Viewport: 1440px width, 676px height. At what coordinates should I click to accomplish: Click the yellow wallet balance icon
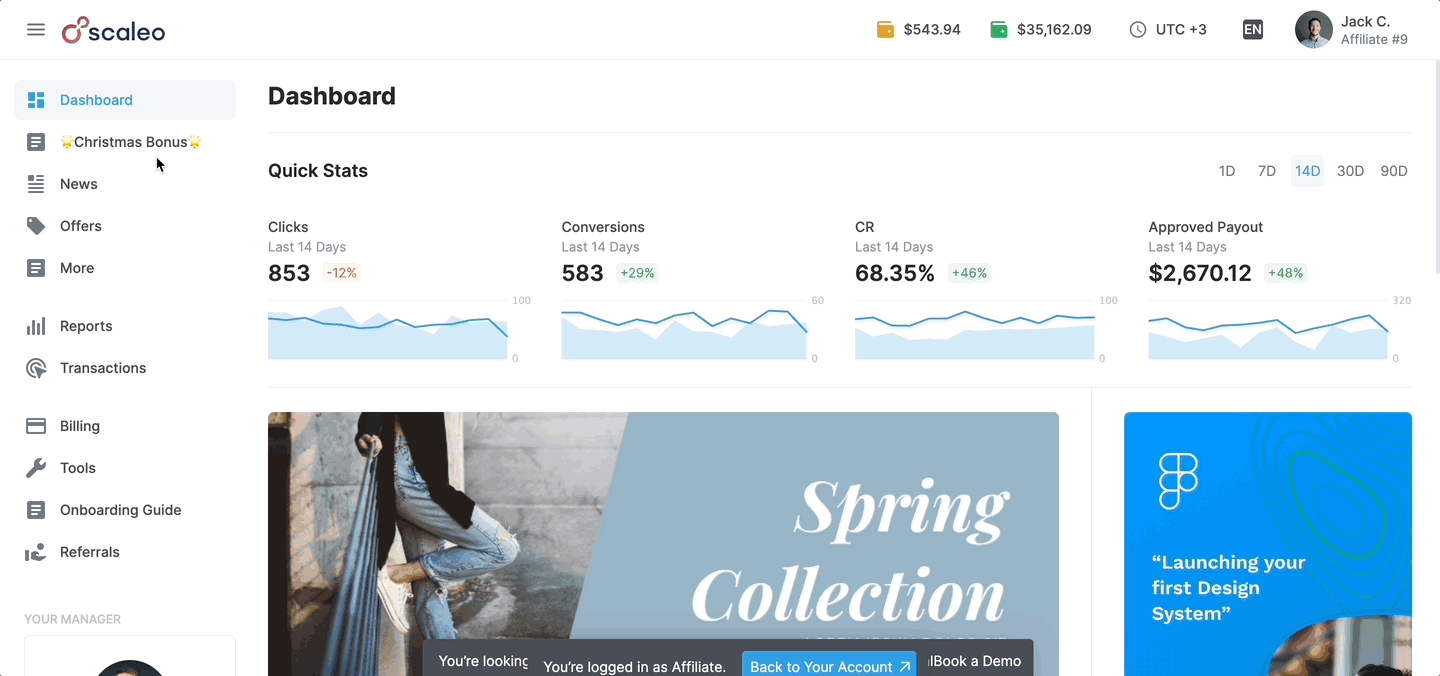[885, 30]
